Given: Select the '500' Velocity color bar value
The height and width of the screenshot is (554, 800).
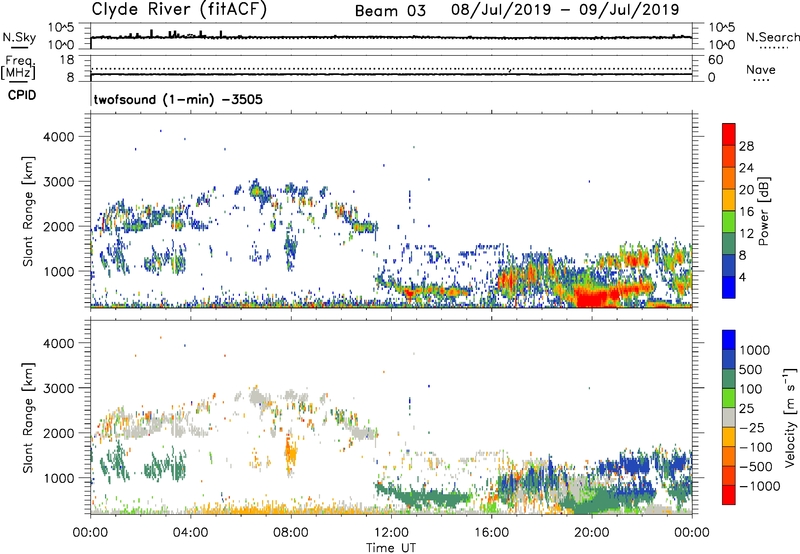Looking at the screenshot, I should pos(752,369).
